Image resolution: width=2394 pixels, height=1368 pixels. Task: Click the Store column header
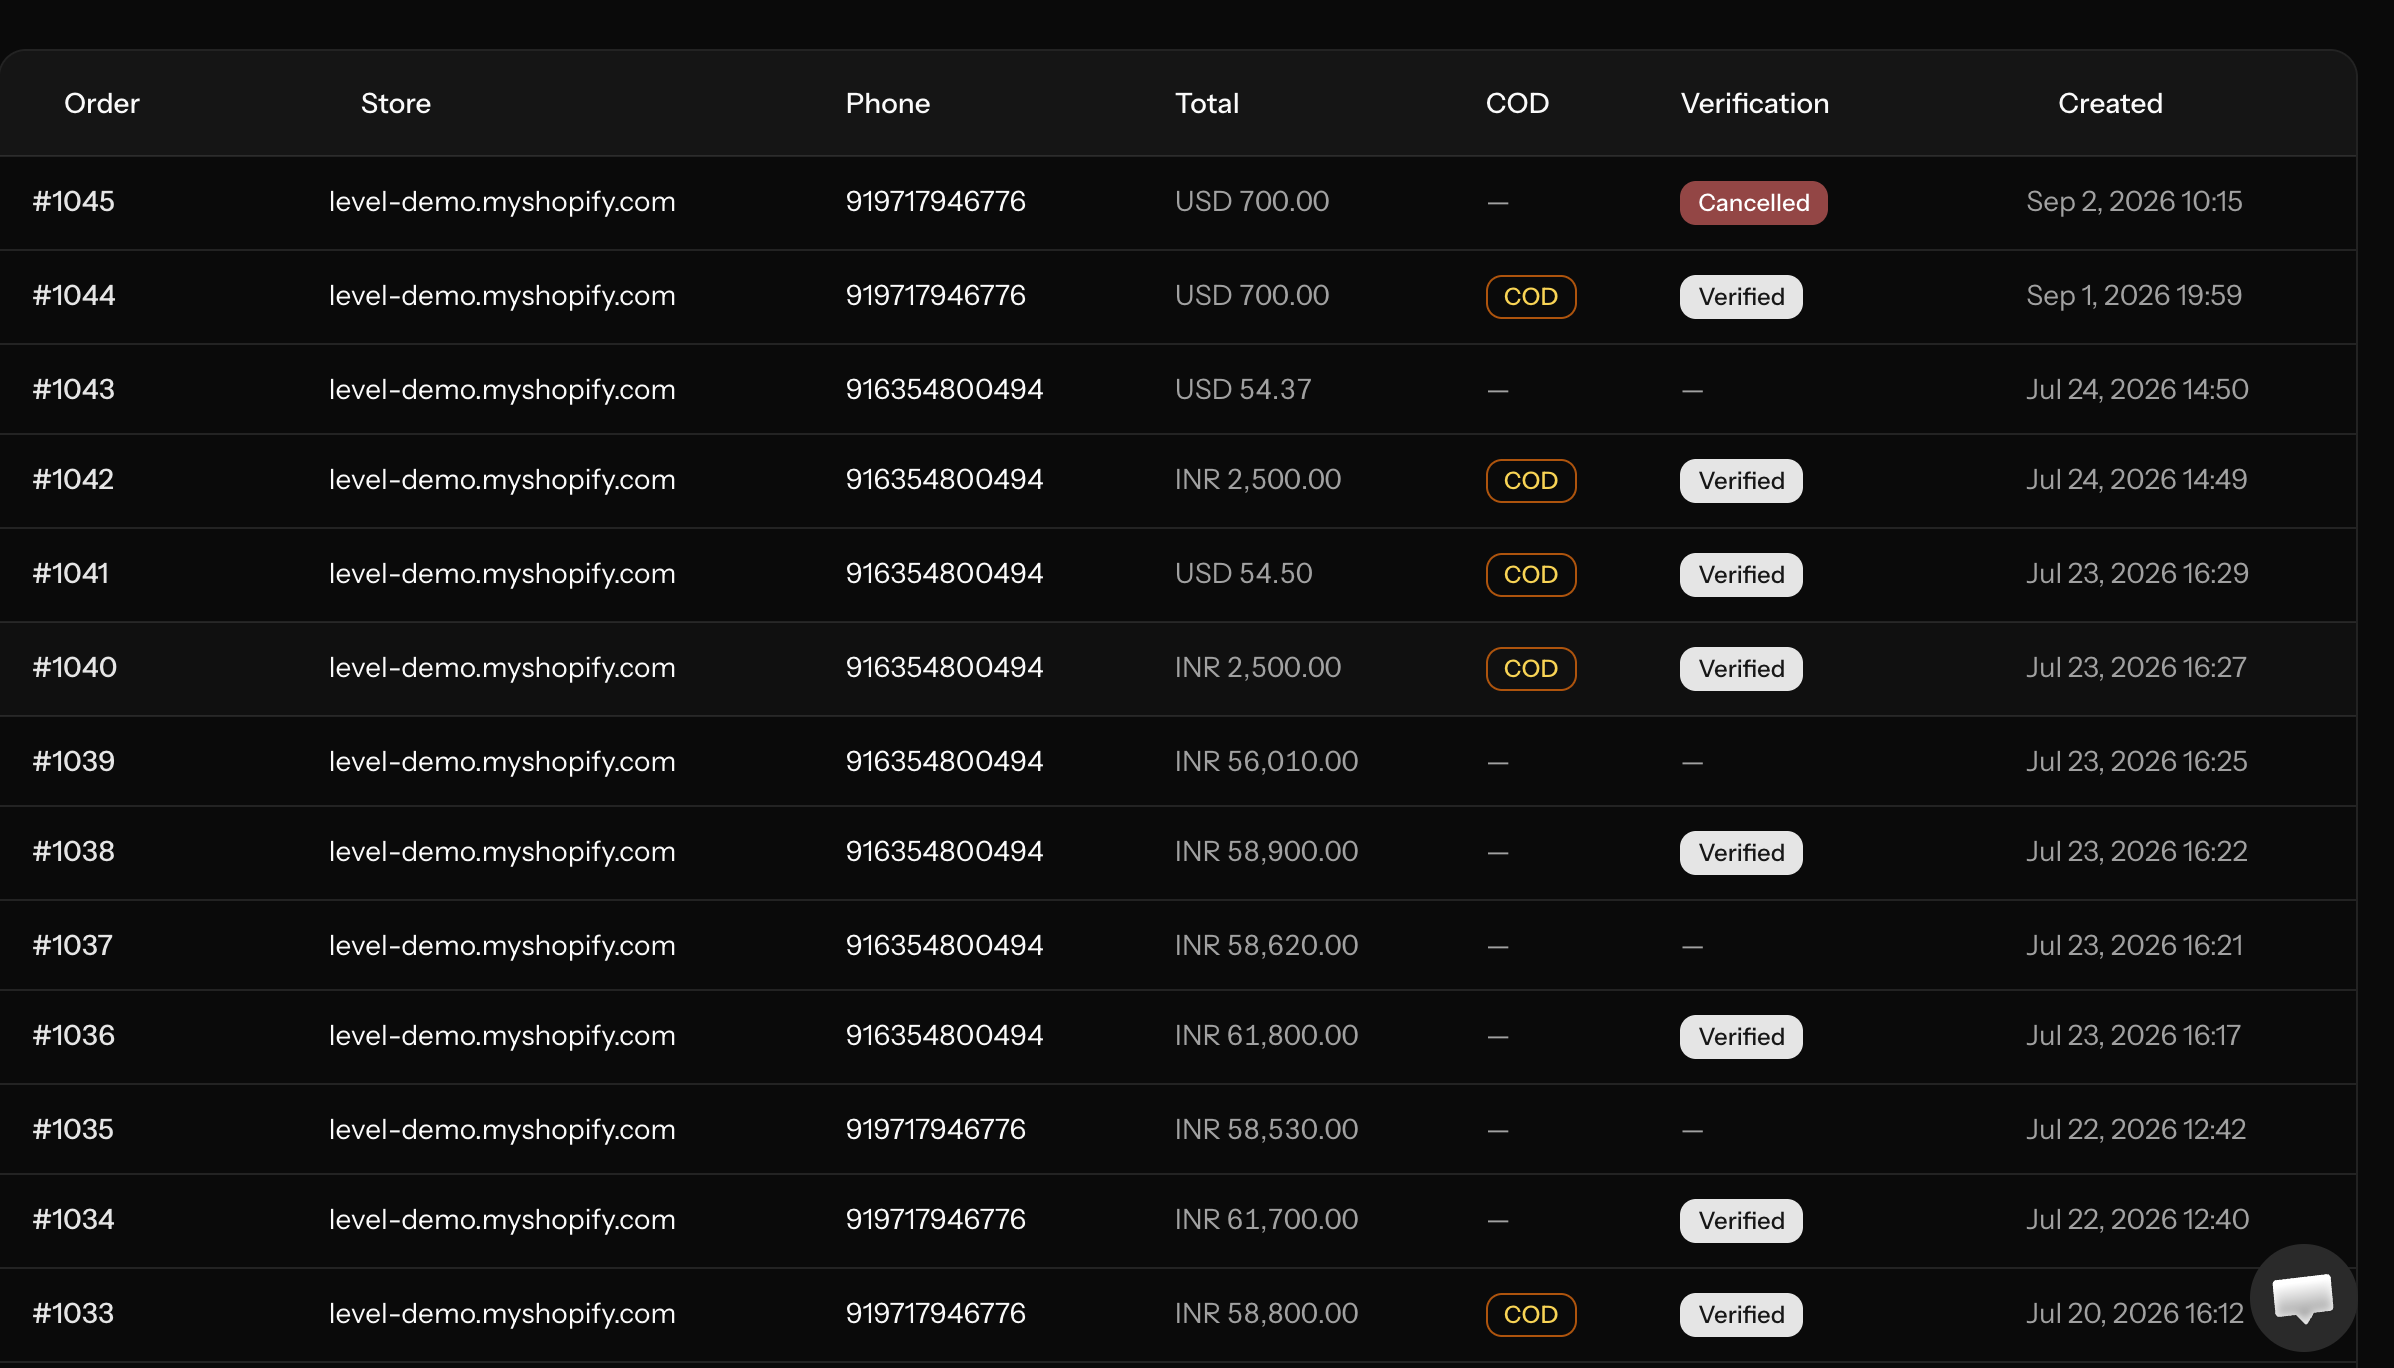[396, 103]
